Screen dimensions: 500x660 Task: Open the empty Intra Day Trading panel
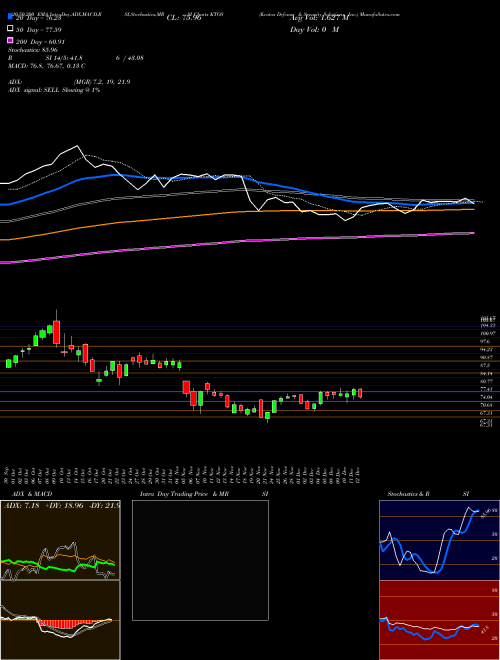[x=200, y=560]
